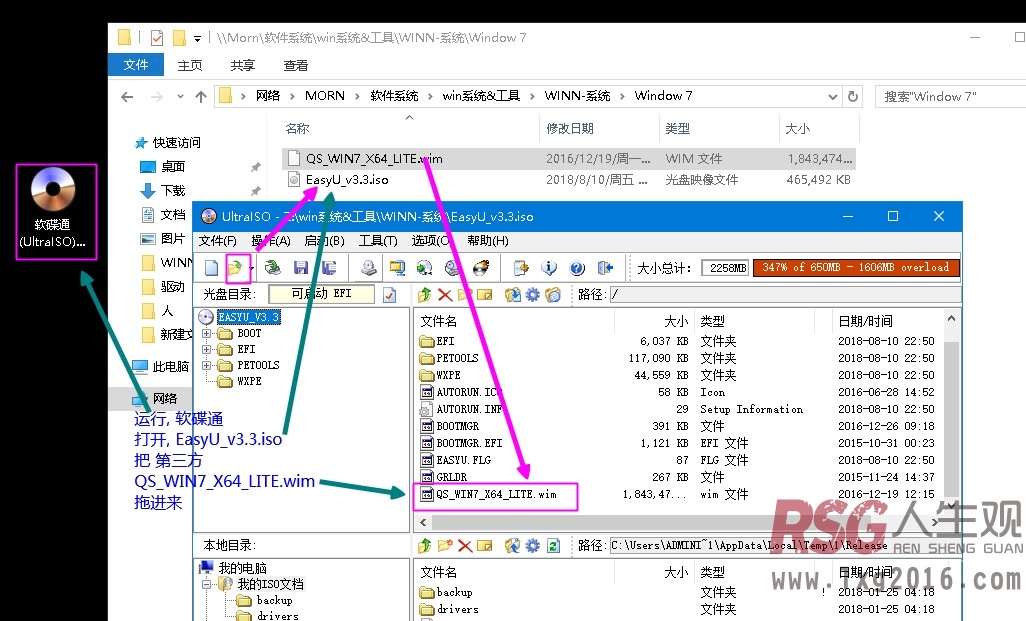Click the Convert disc image icon
The image size is (1026, 621).
pyautogui.click(x=425, y=268)
